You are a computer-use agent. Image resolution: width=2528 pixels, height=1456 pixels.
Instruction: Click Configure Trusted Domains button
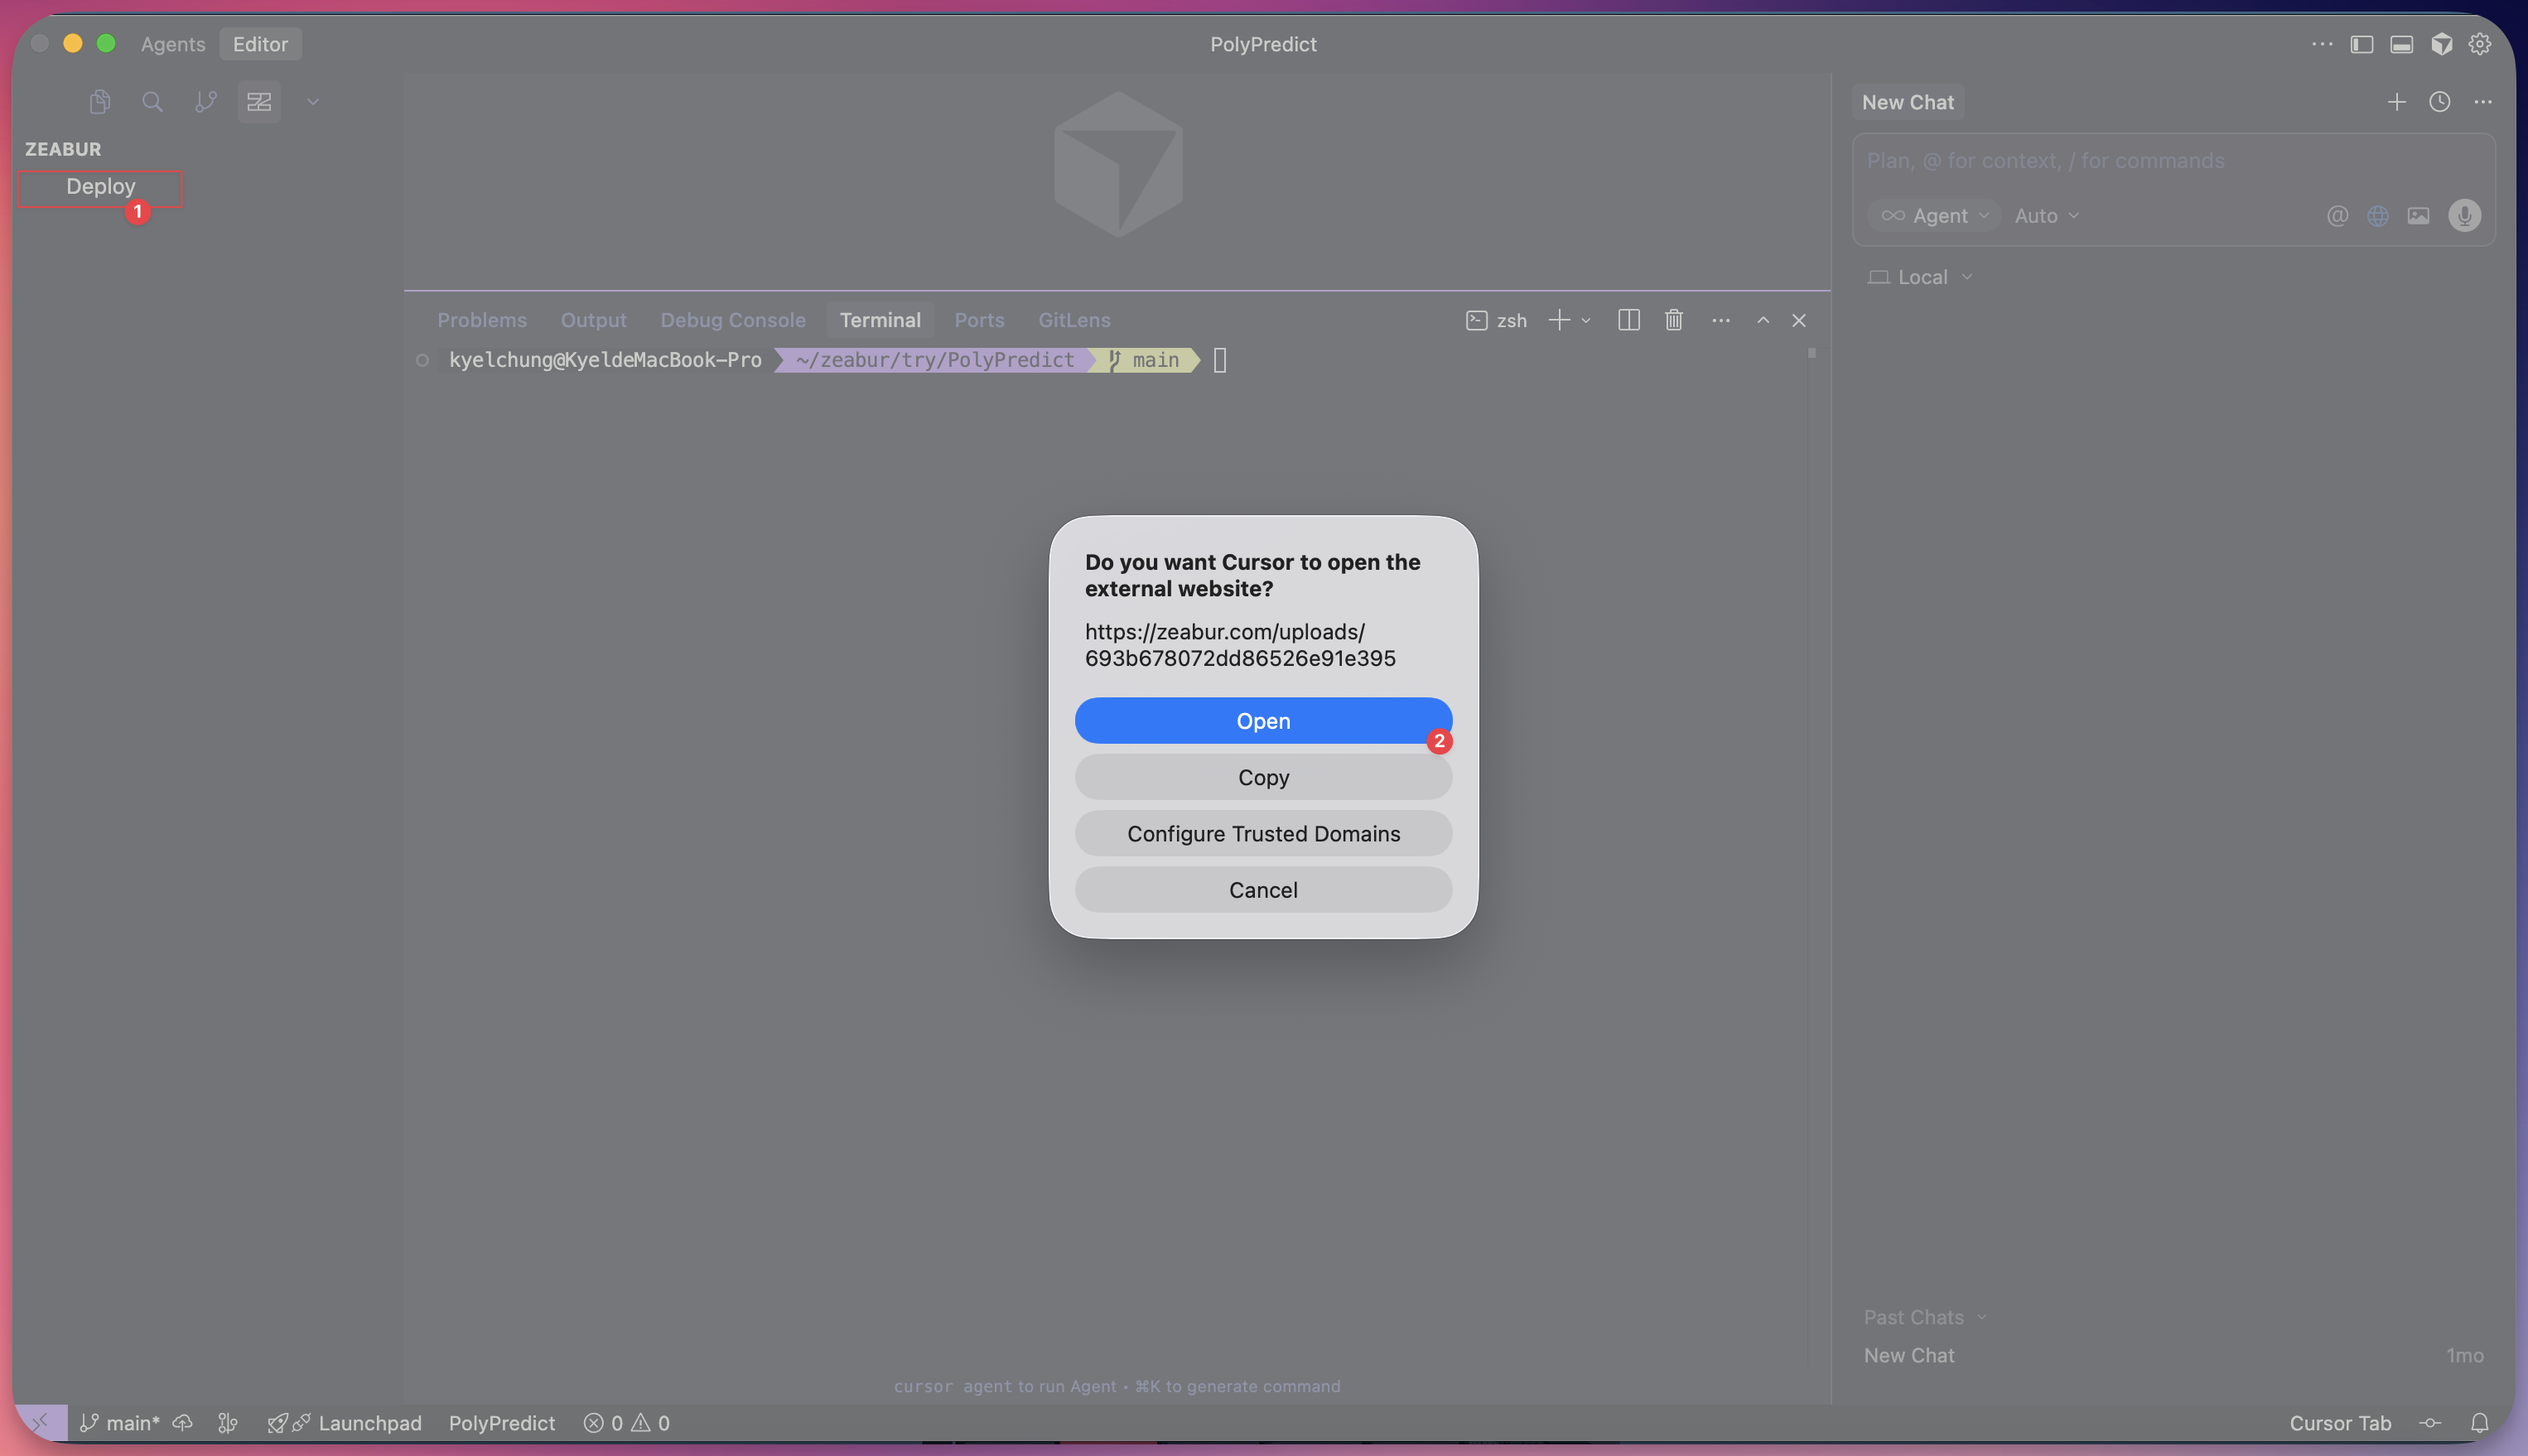pyautogui.click(x=1263, y=833)
